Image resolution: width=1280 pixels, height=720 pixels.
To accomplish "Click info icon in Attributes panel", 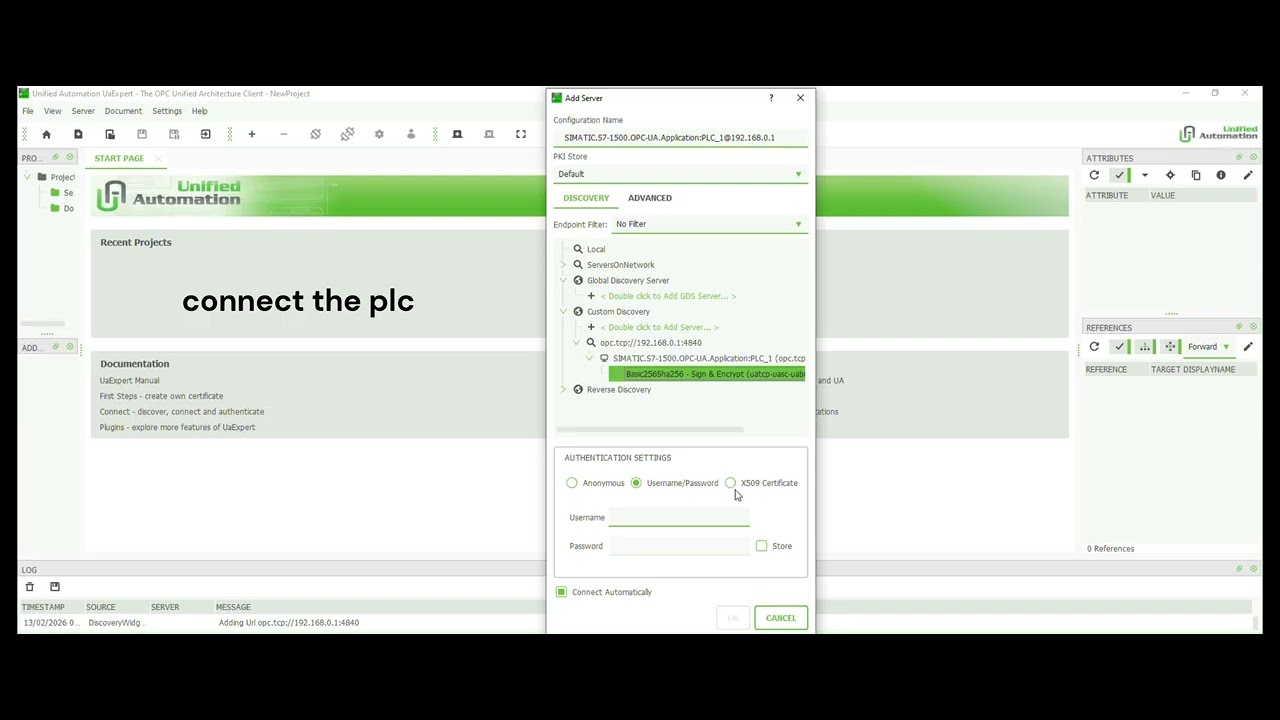I will tap(1221, 175).
